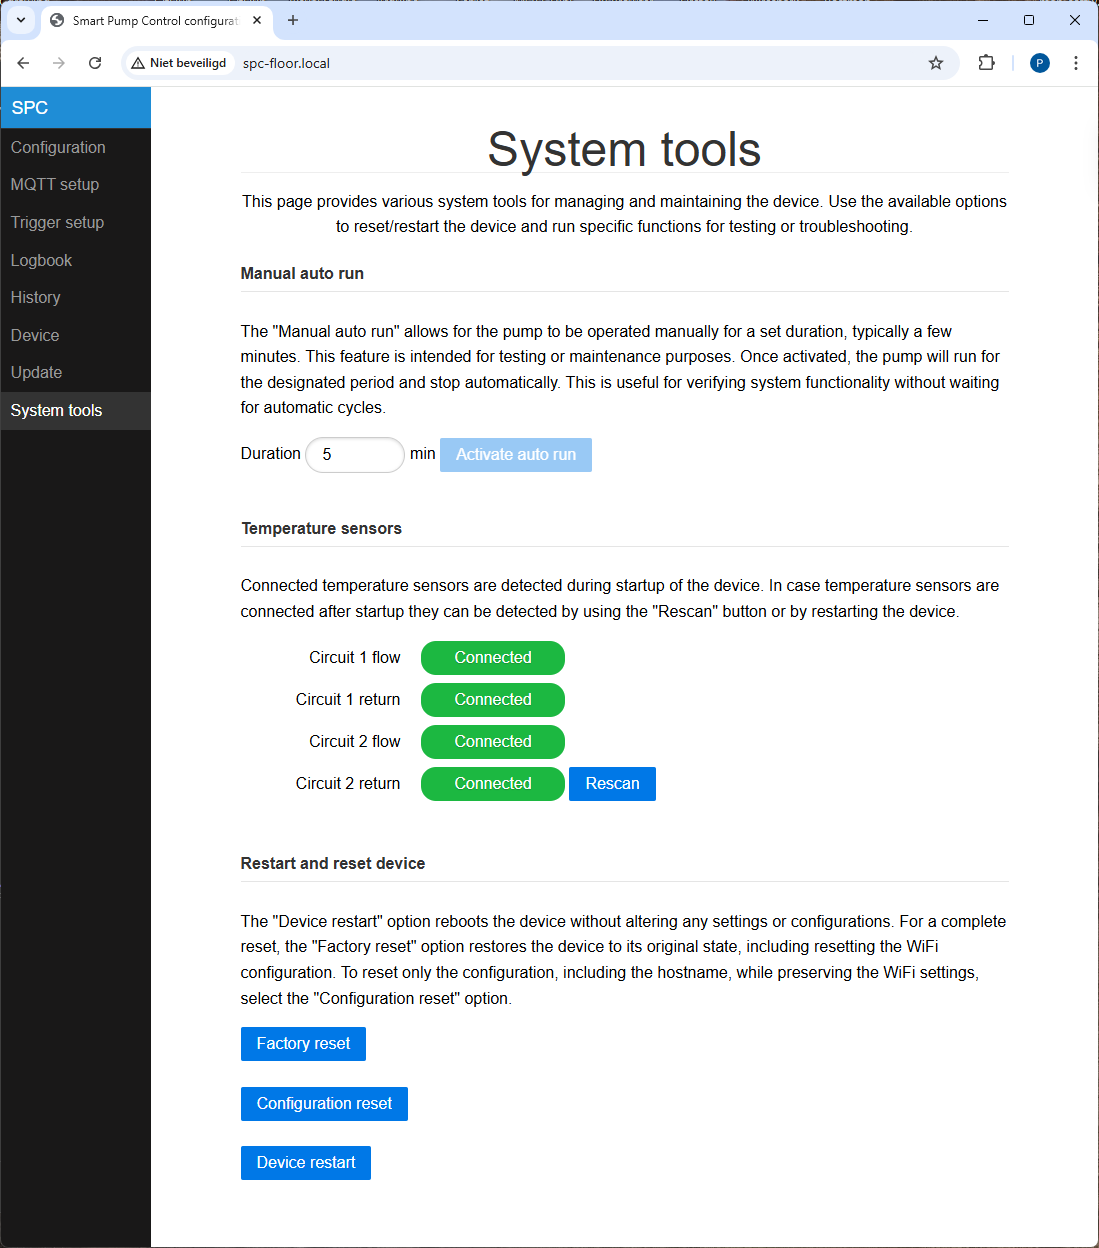Open the Logbook page

point(75,260)
